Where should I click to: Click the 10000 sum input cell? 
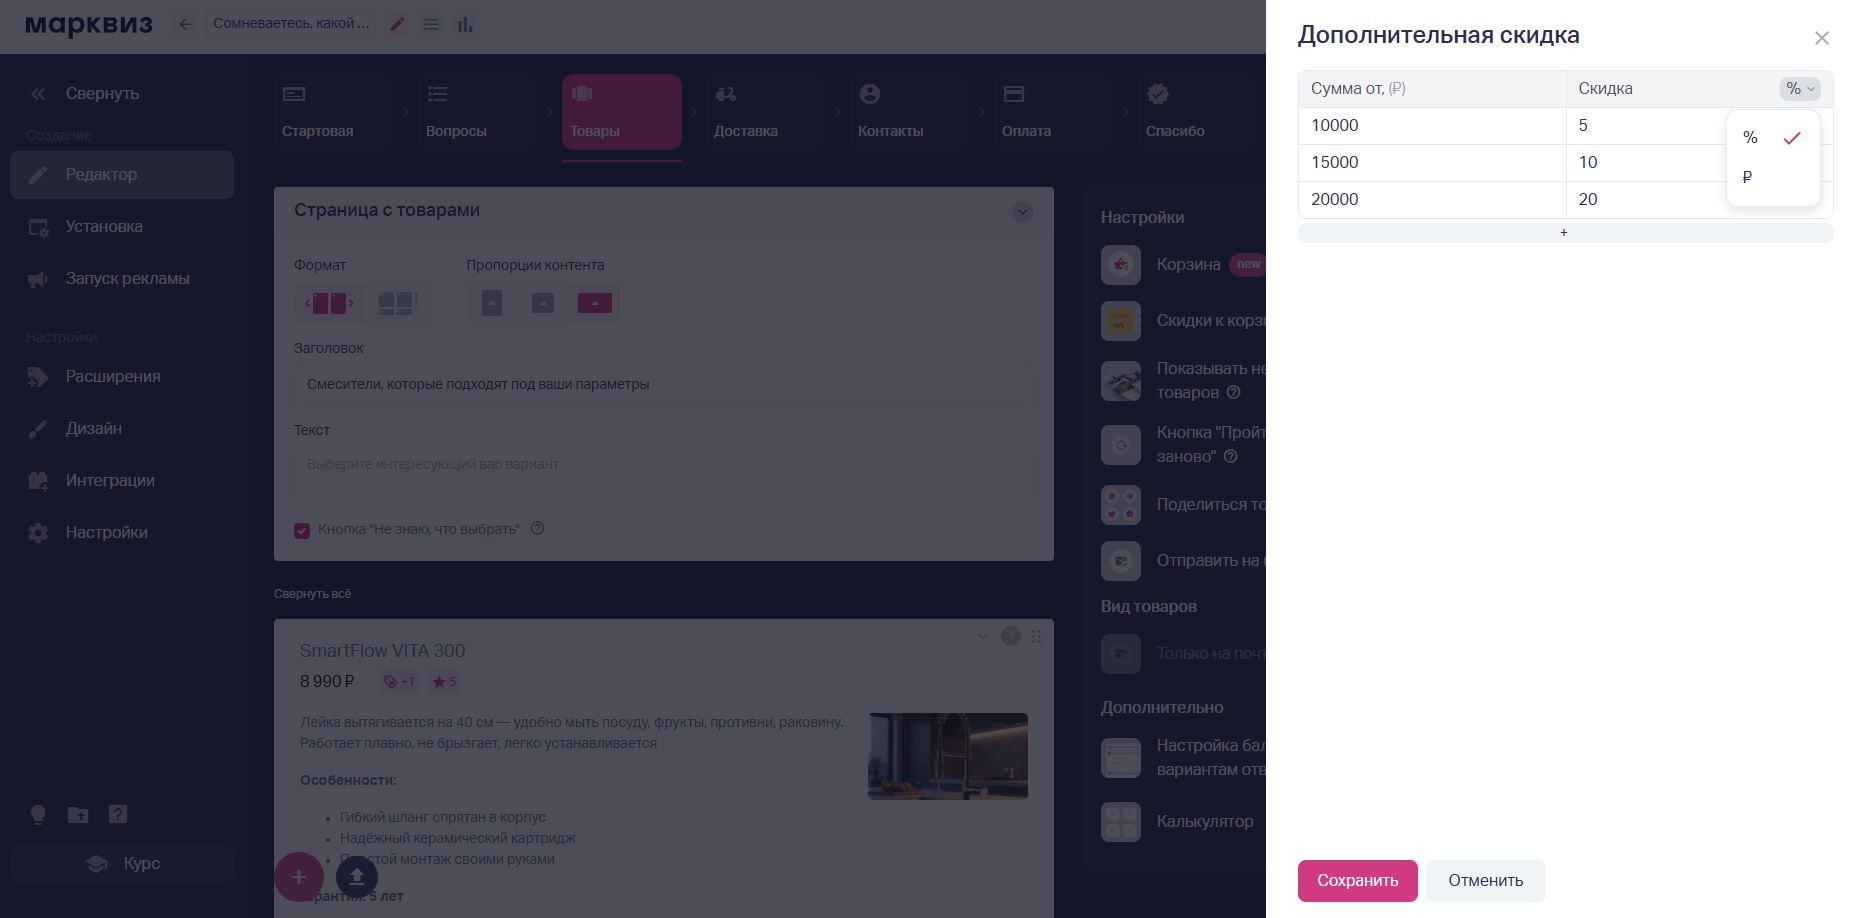[x=1432, y=126]
